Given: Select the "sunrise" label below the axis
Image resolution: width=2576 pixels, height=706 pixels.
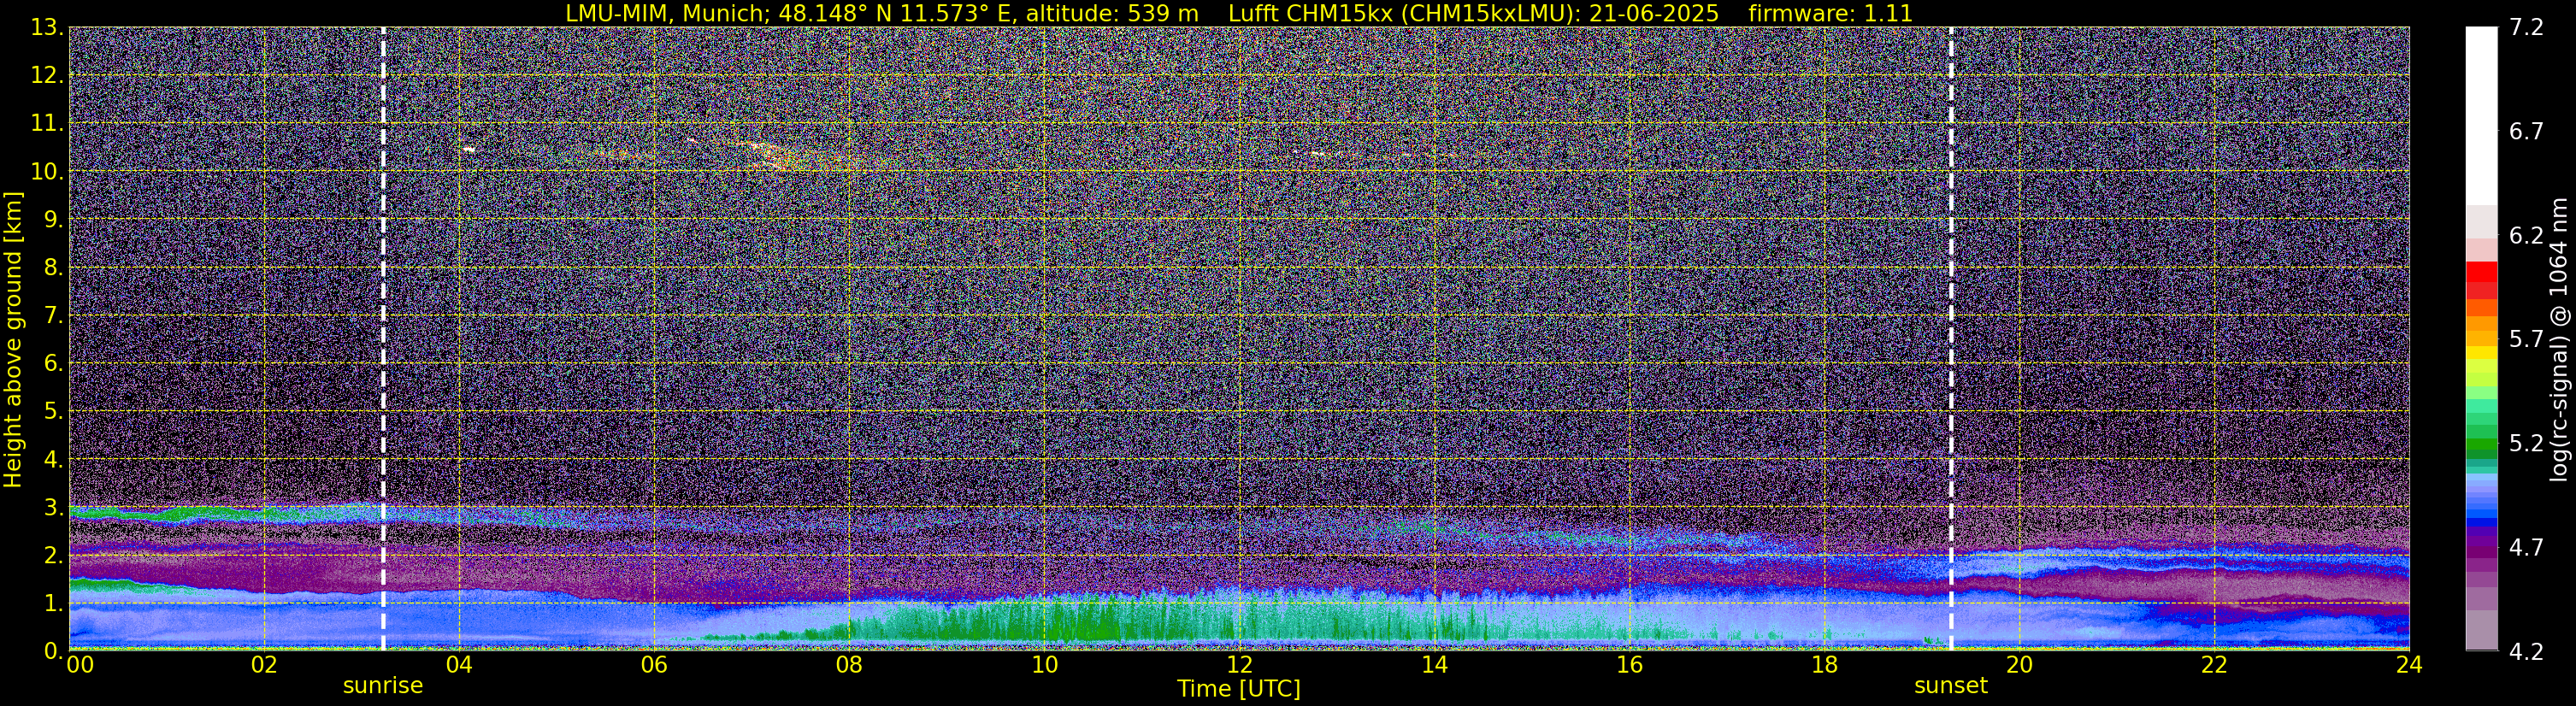Looking at the screenshot, I should [383, 686].
